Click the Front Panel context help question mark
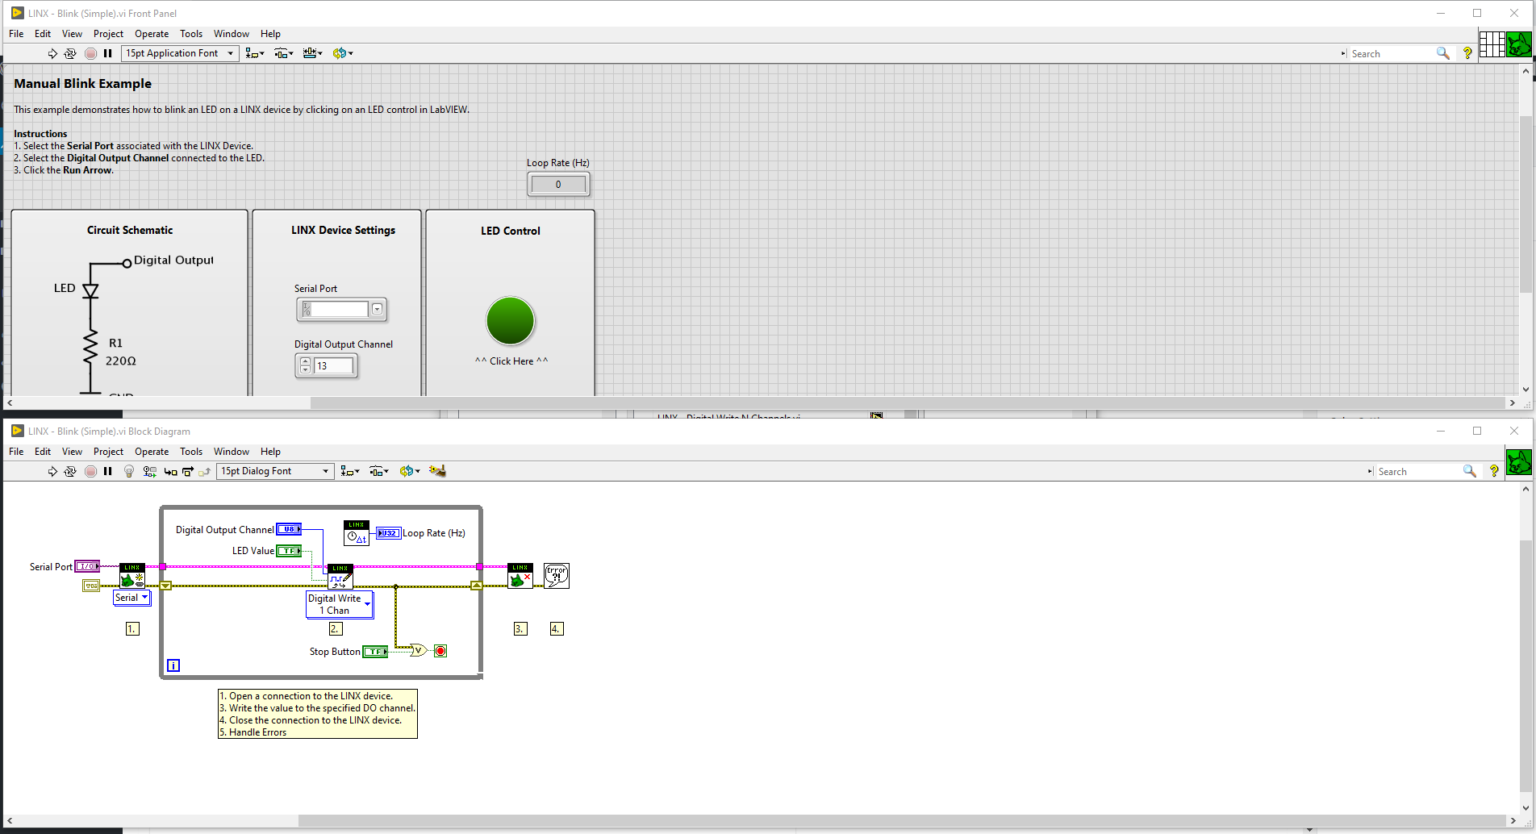Screen dimensions: 1536x834 coord(1467,54)
